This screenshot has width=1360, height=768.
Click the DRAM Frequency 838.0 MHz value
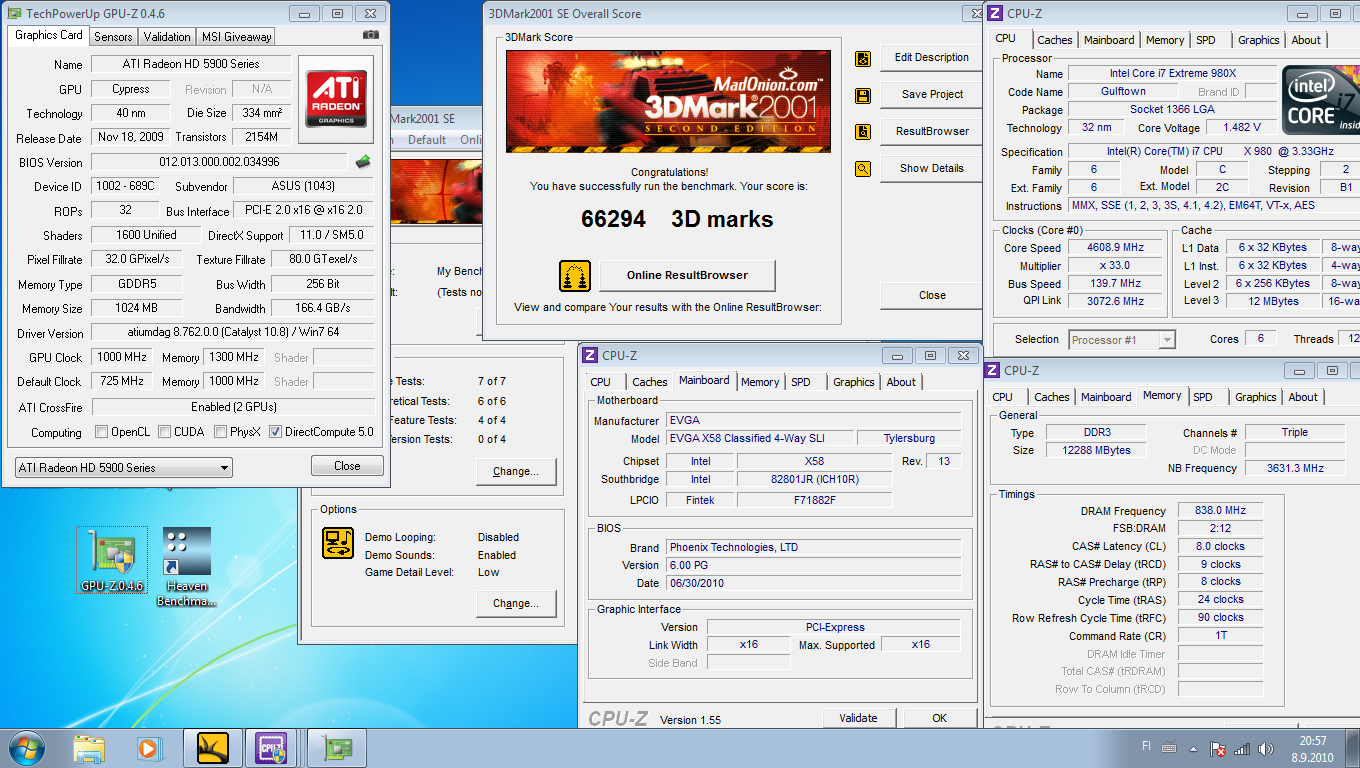[x=1220, y=510]
